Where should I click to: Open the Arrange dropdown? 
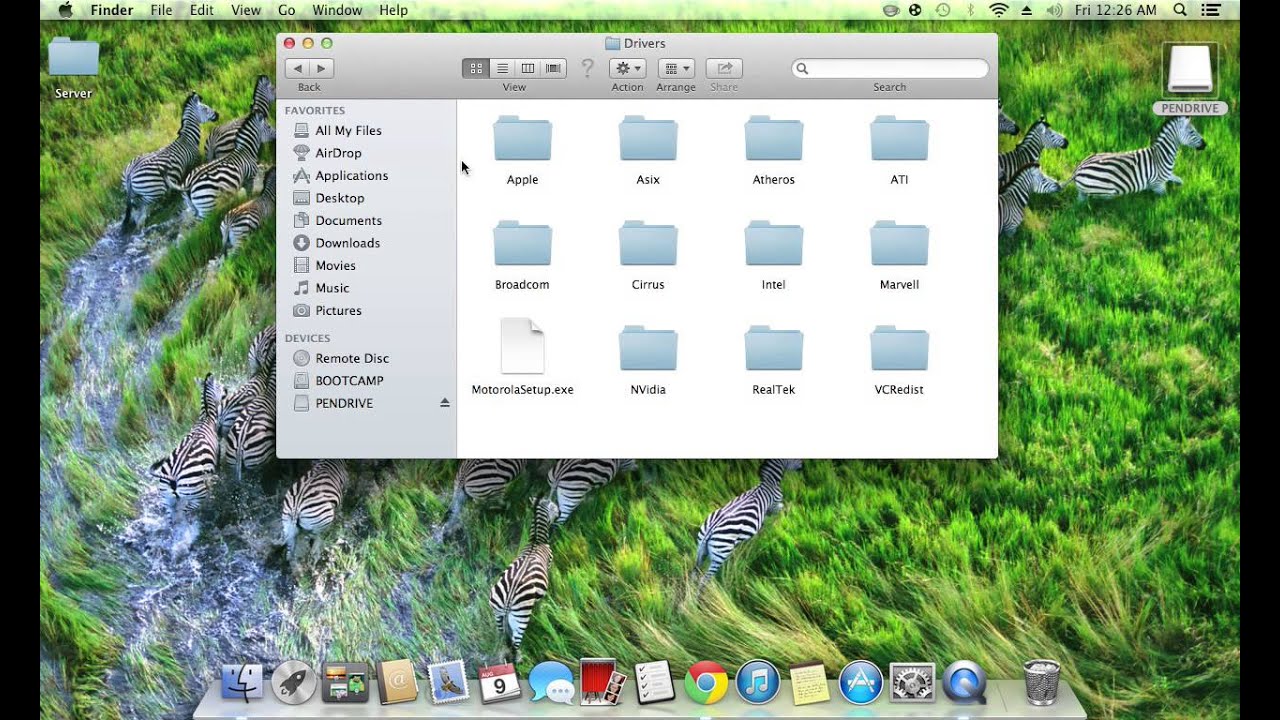pyautogui.click(x=676, y=68)
